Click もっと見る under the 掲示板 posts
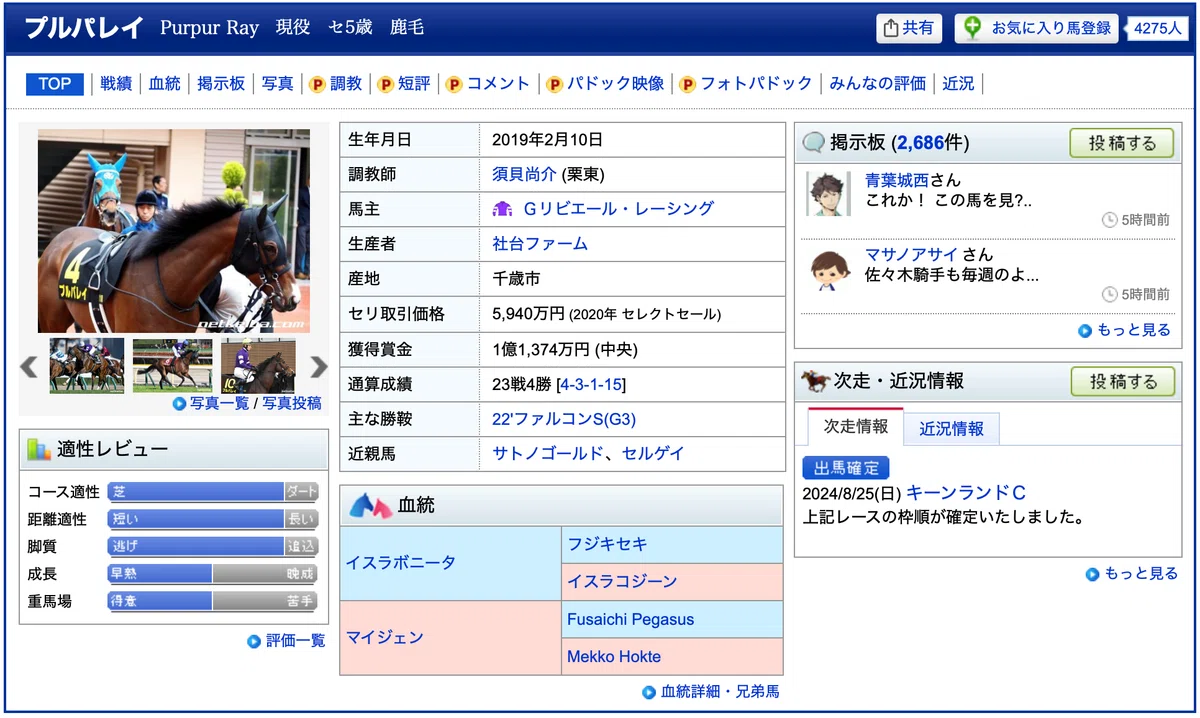 1133,331
